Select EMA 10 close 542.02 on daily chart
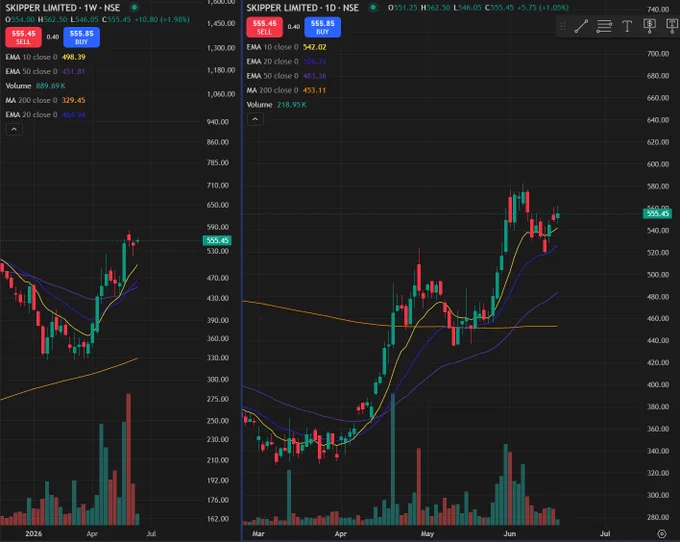The width and height of the screenshot is (680, 542). point(286,47)
